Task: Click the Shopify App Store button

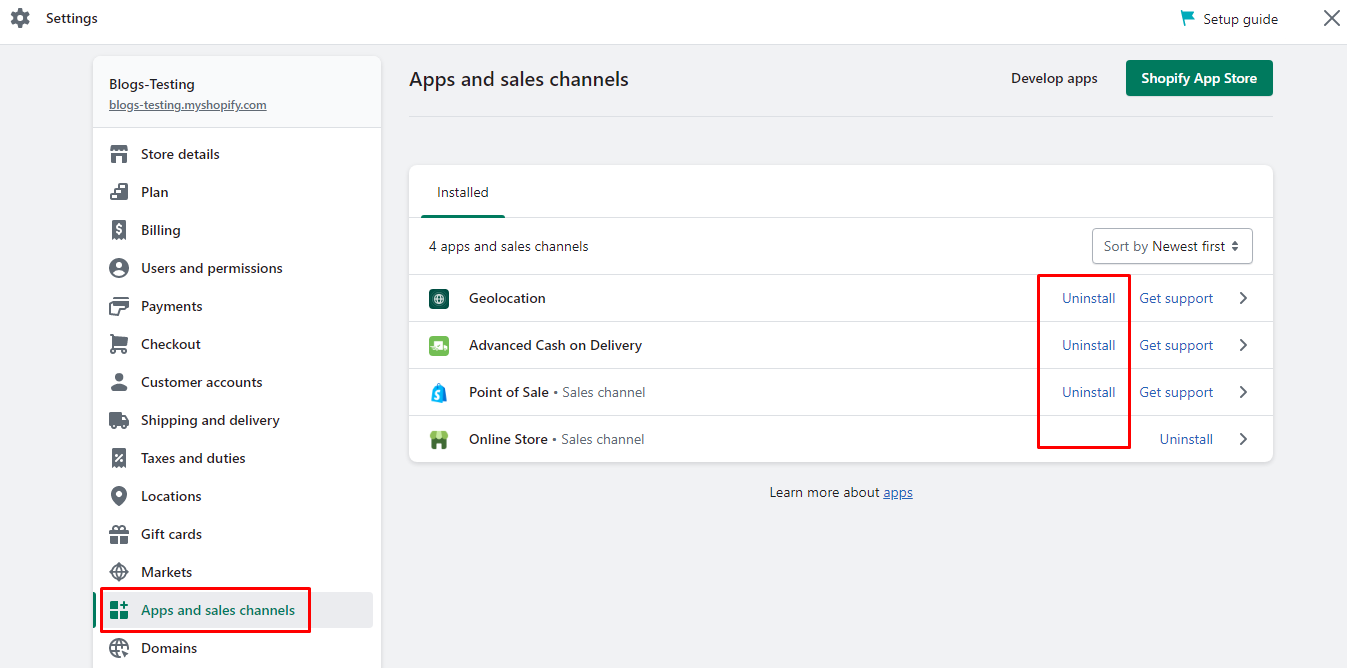Action: (1199, 77)
